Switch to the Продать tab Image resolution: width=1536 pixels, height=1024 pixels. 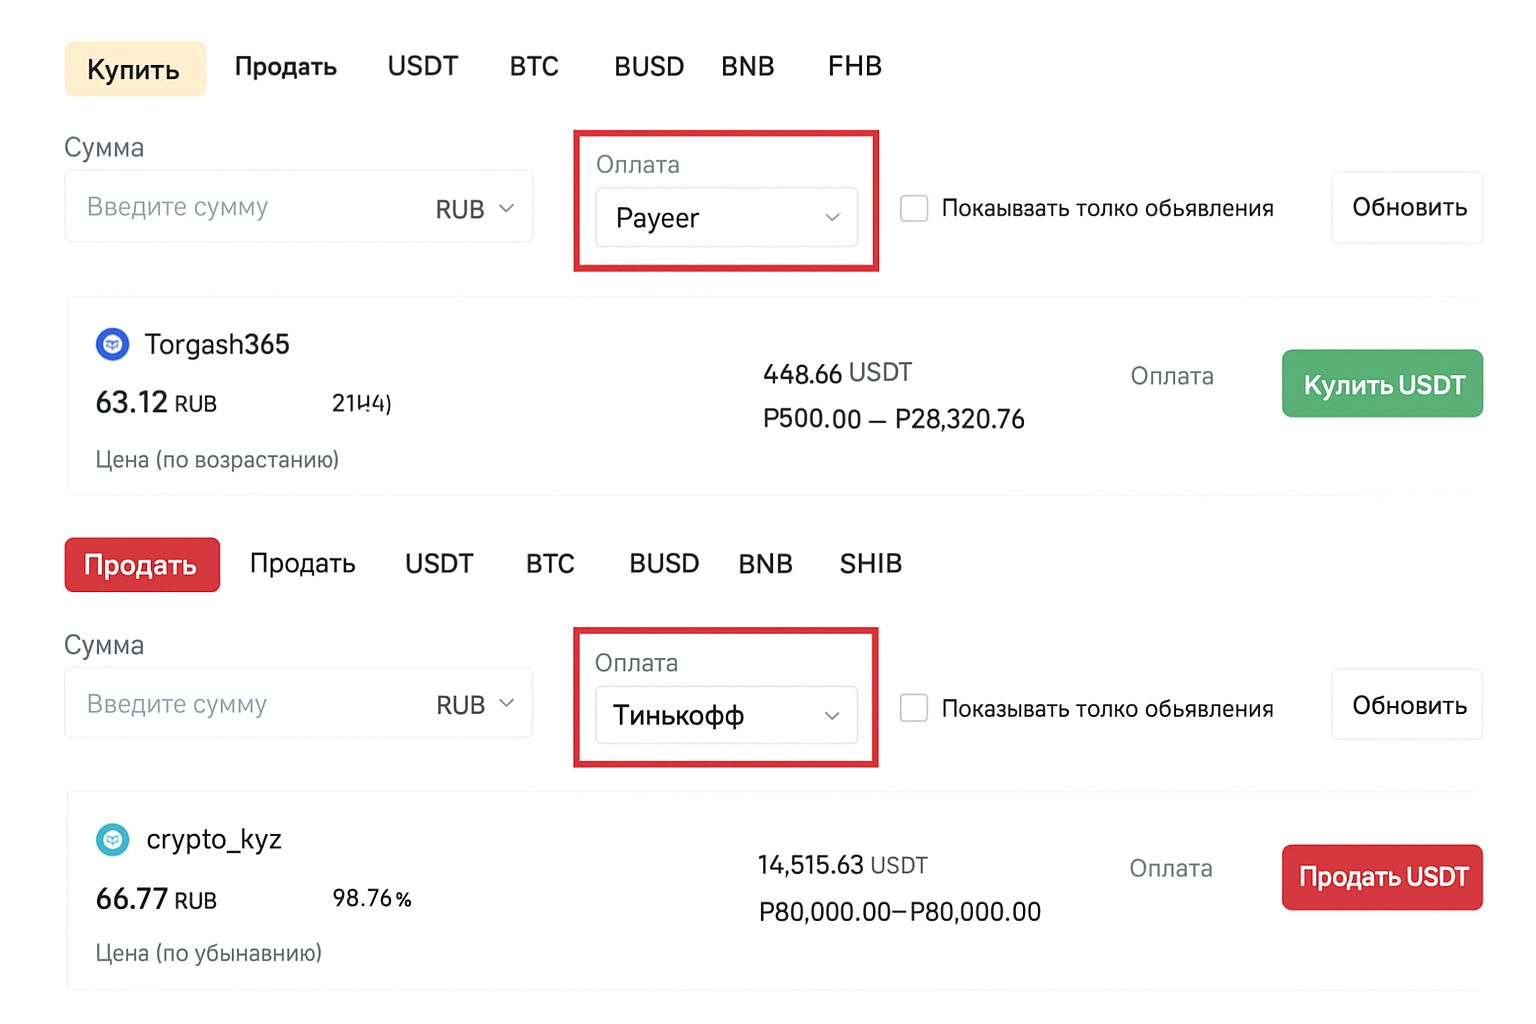click(x=141, y=565)
